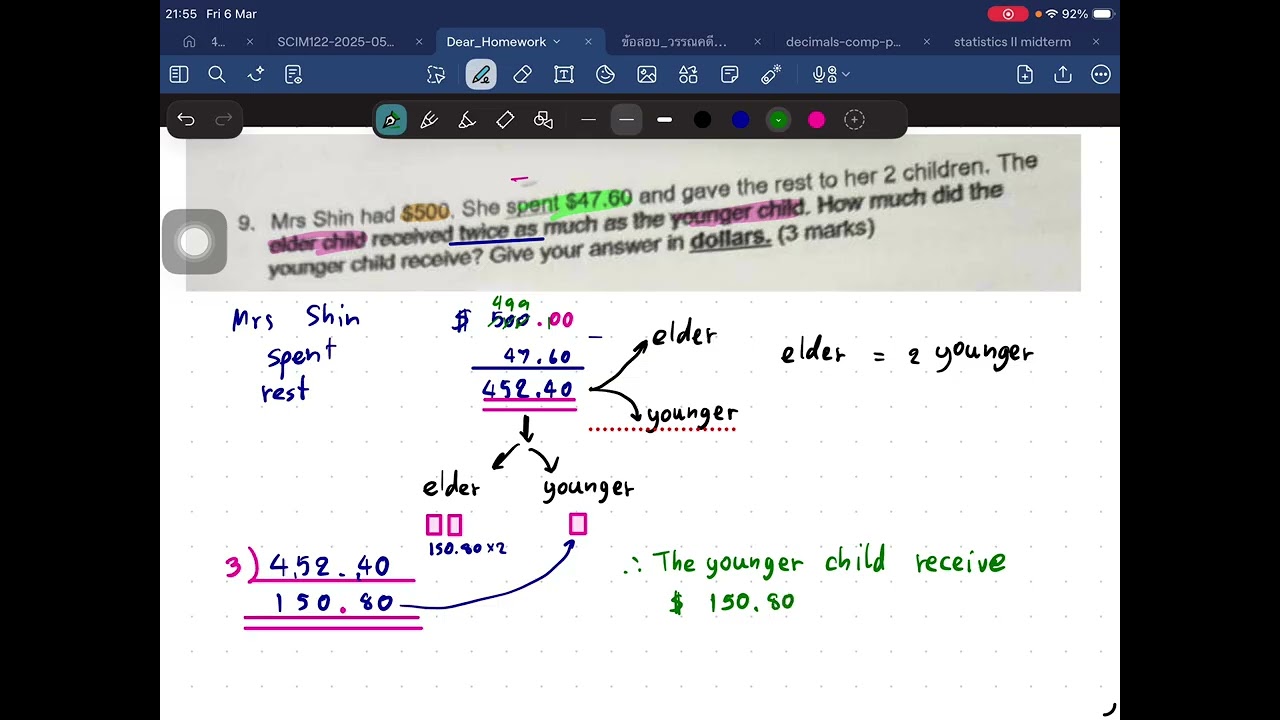Tap the handwritten answer '$ 150.80' in green
1280x720 pixels.
click(x=733, y=602)
